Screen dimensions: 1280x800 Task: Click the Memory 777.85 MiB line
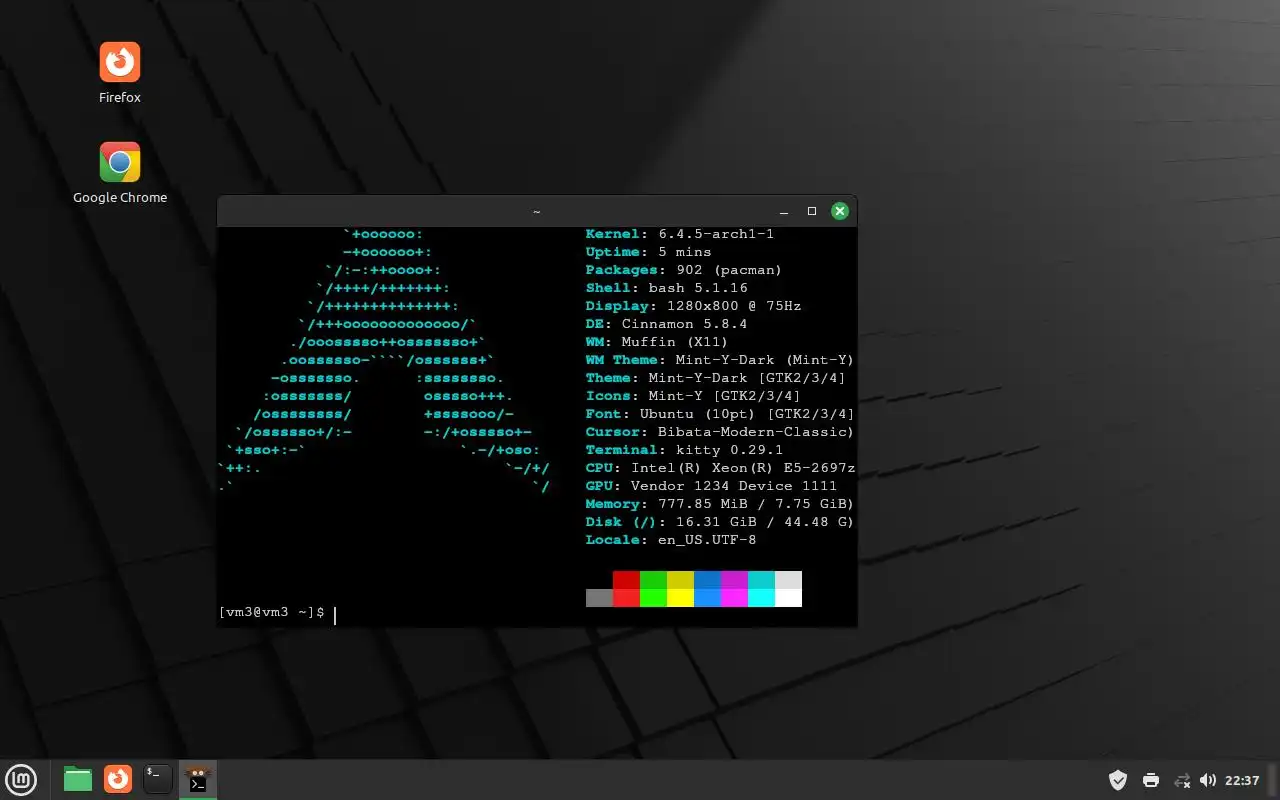(x=720, y=504)
